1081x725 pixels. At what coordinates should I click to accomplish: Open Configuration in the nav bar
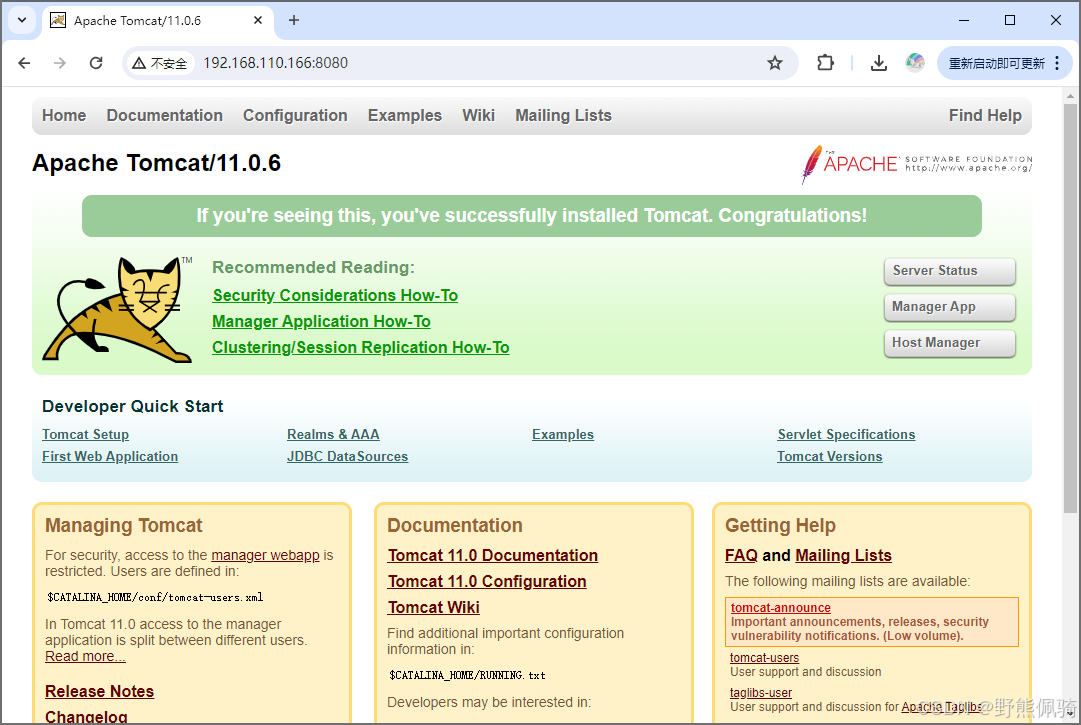(x=295, y=116)
